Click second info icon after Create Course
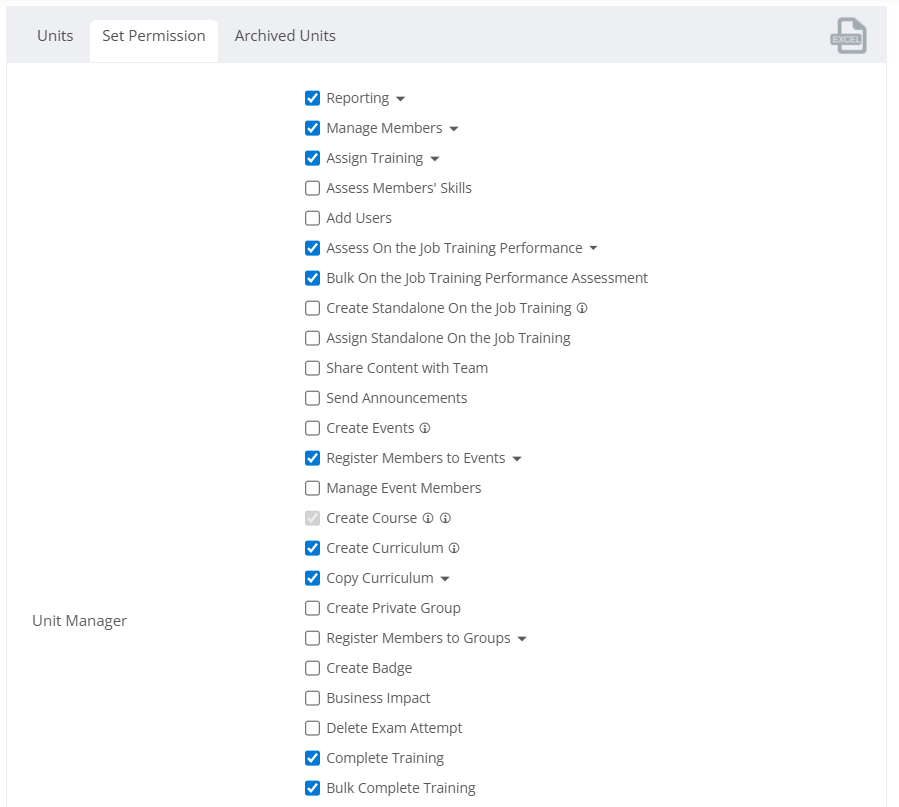The height and width of the screenshot is (807, 899). pyautogui.click(x=445, y=518)
